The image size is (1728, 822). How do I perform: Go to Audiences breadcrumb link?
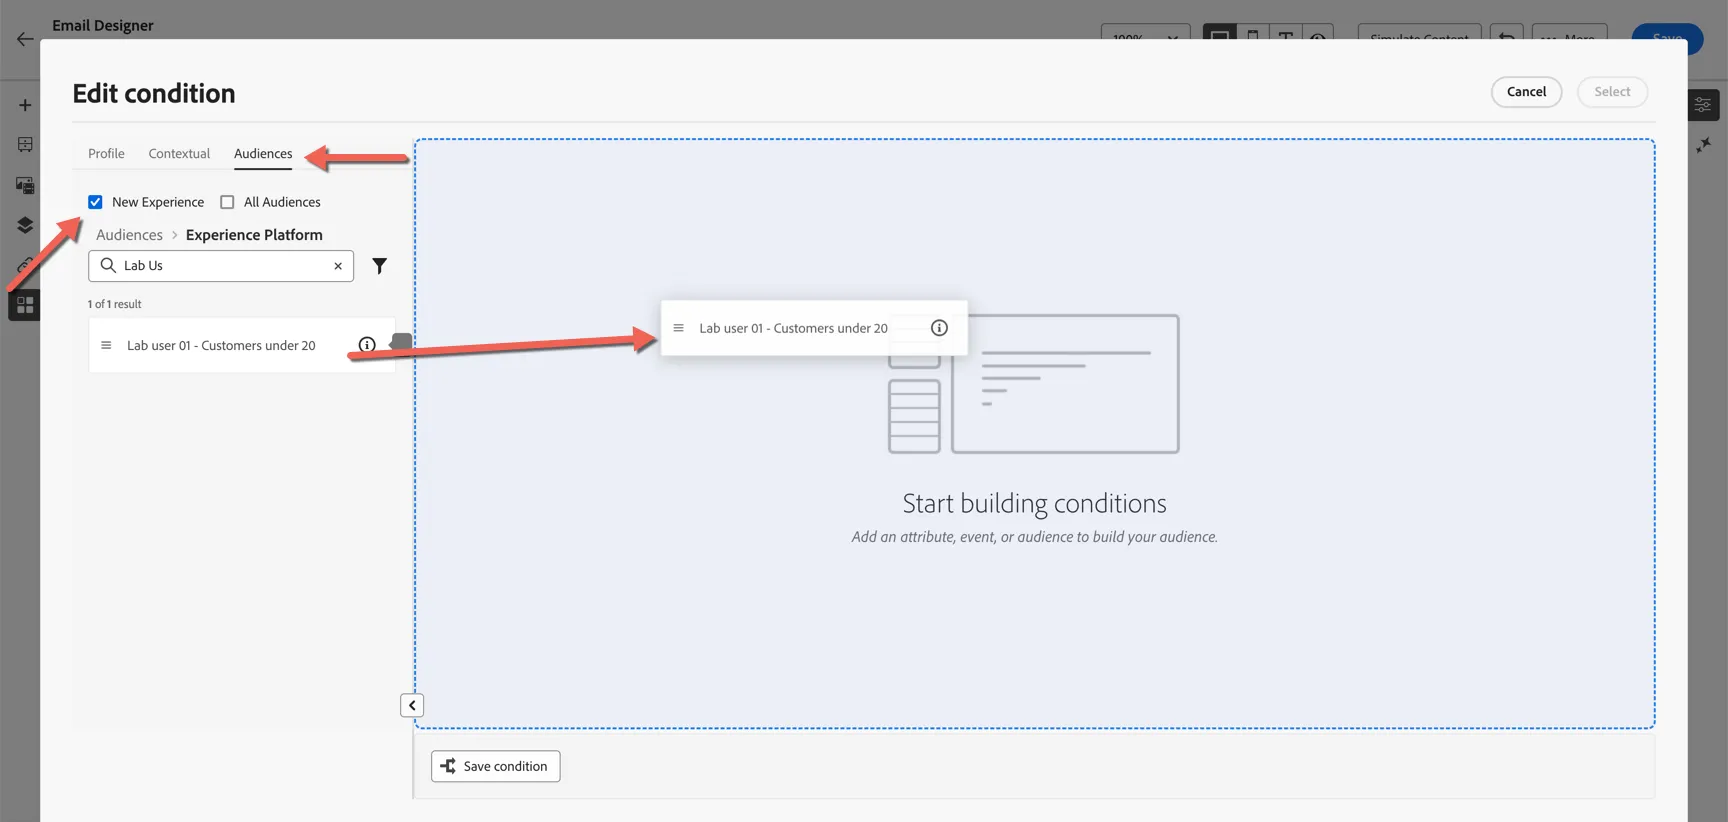point(129,235)
